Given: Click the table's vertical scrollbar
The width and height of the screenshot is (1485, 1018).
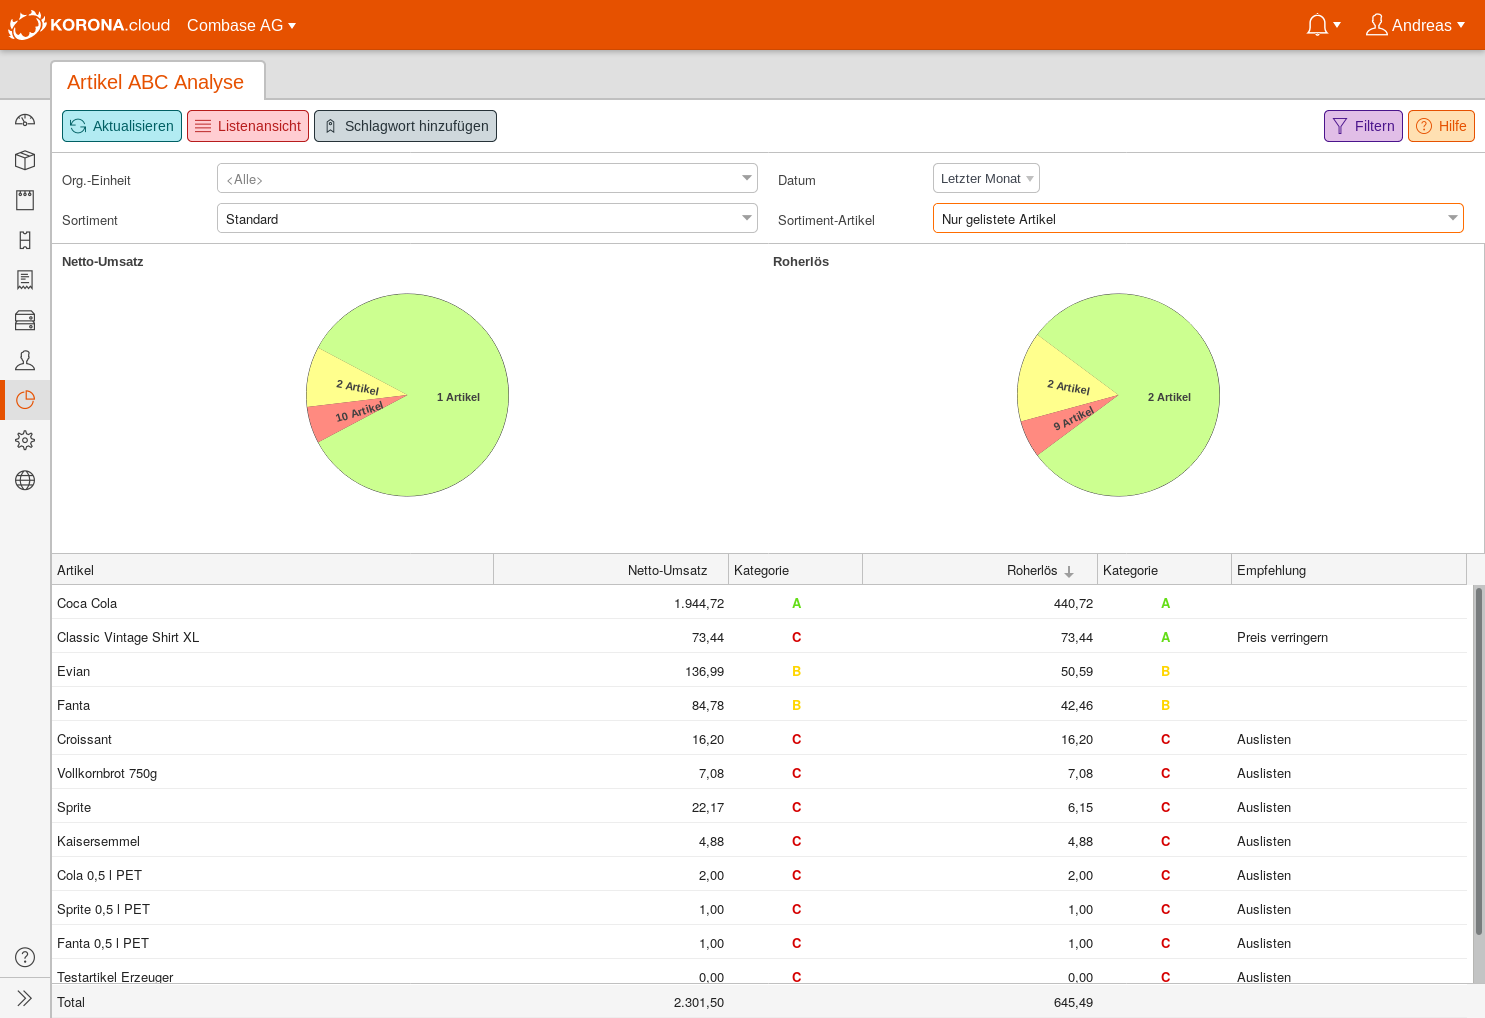Looking at the screenshot, I should point(1478,760).
